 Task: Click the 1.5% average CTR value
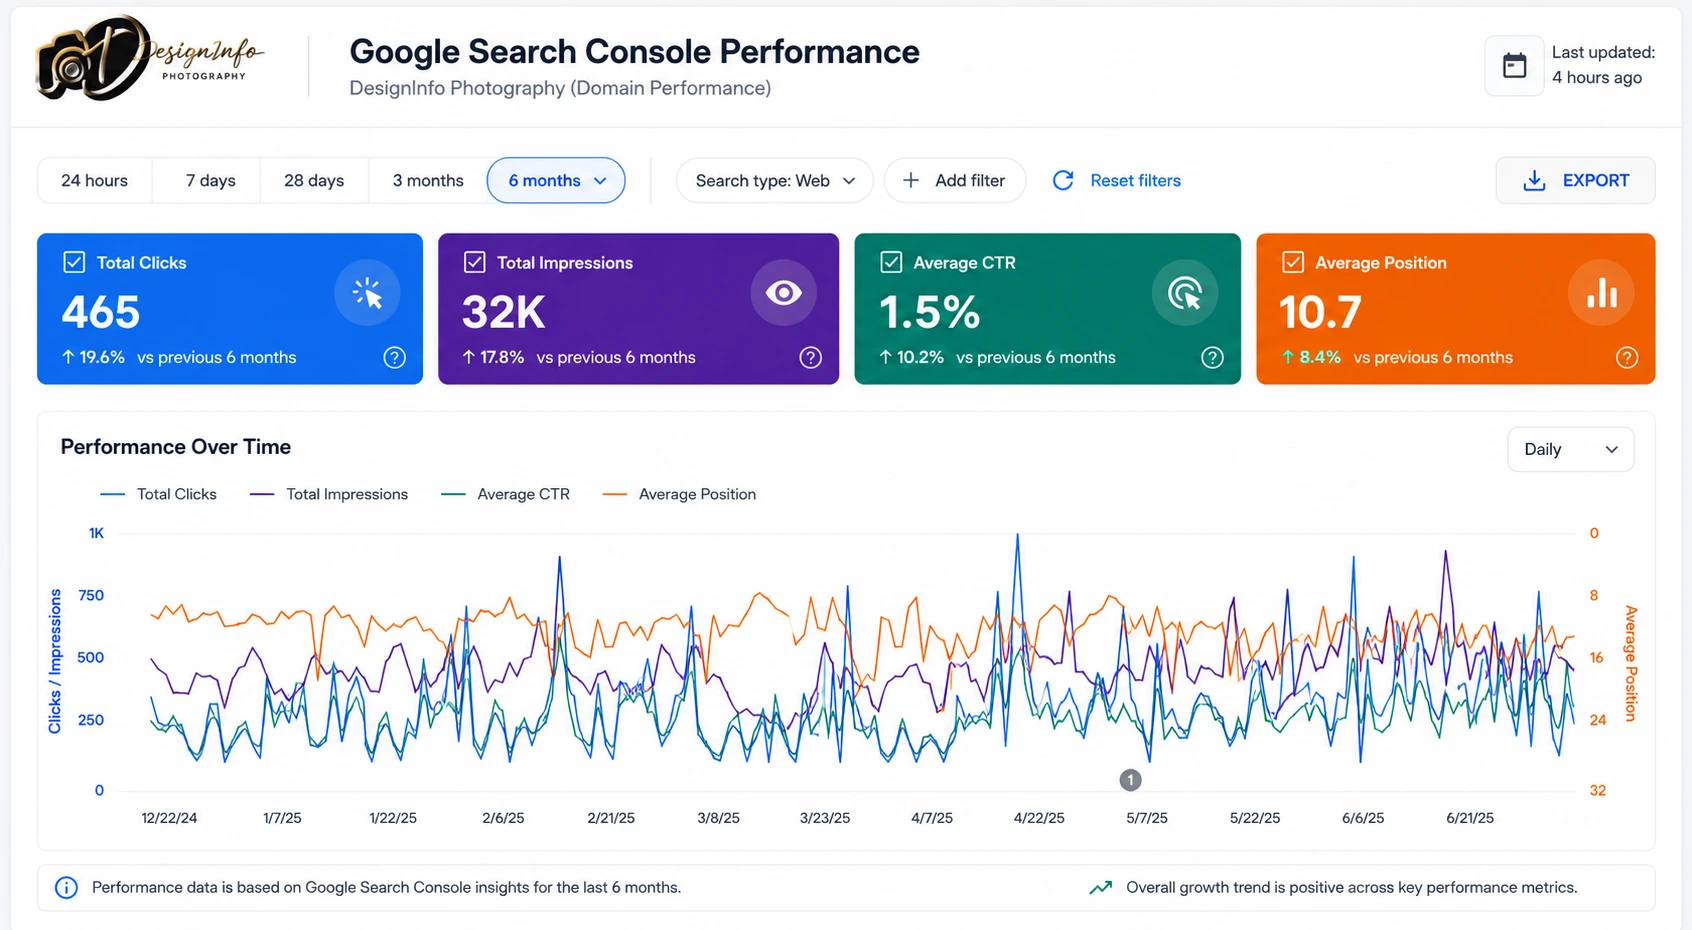click(929, 312)
